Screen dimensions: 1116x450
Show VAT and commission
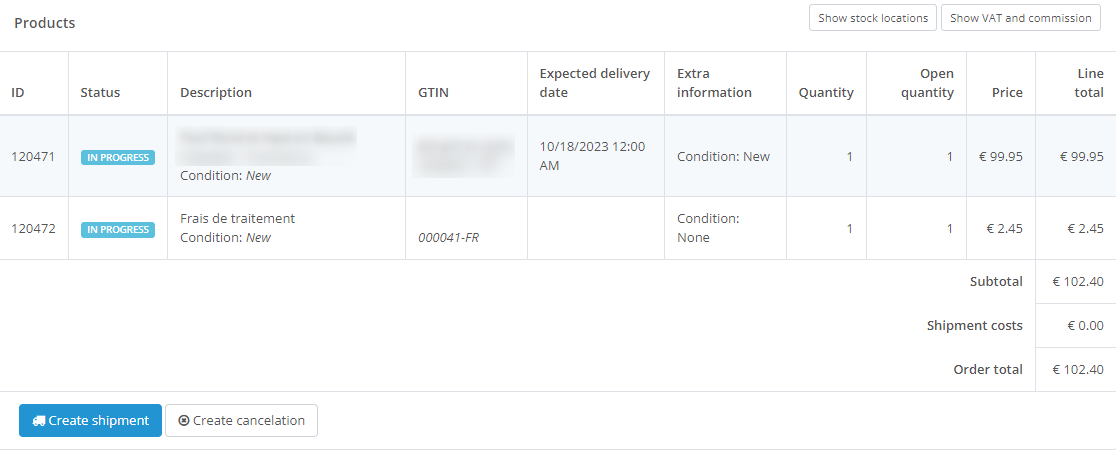(1020, 18)
